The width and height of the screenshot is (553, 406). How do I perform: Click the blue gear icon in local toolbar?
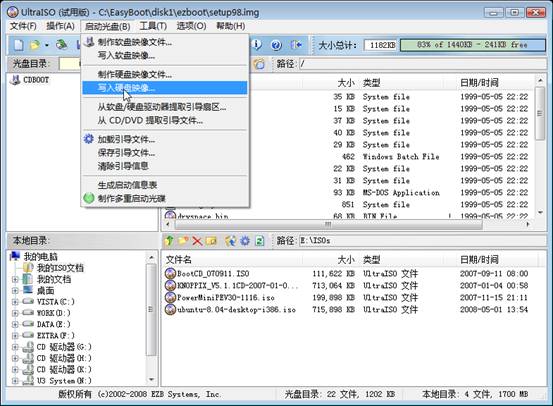point(245,241)
